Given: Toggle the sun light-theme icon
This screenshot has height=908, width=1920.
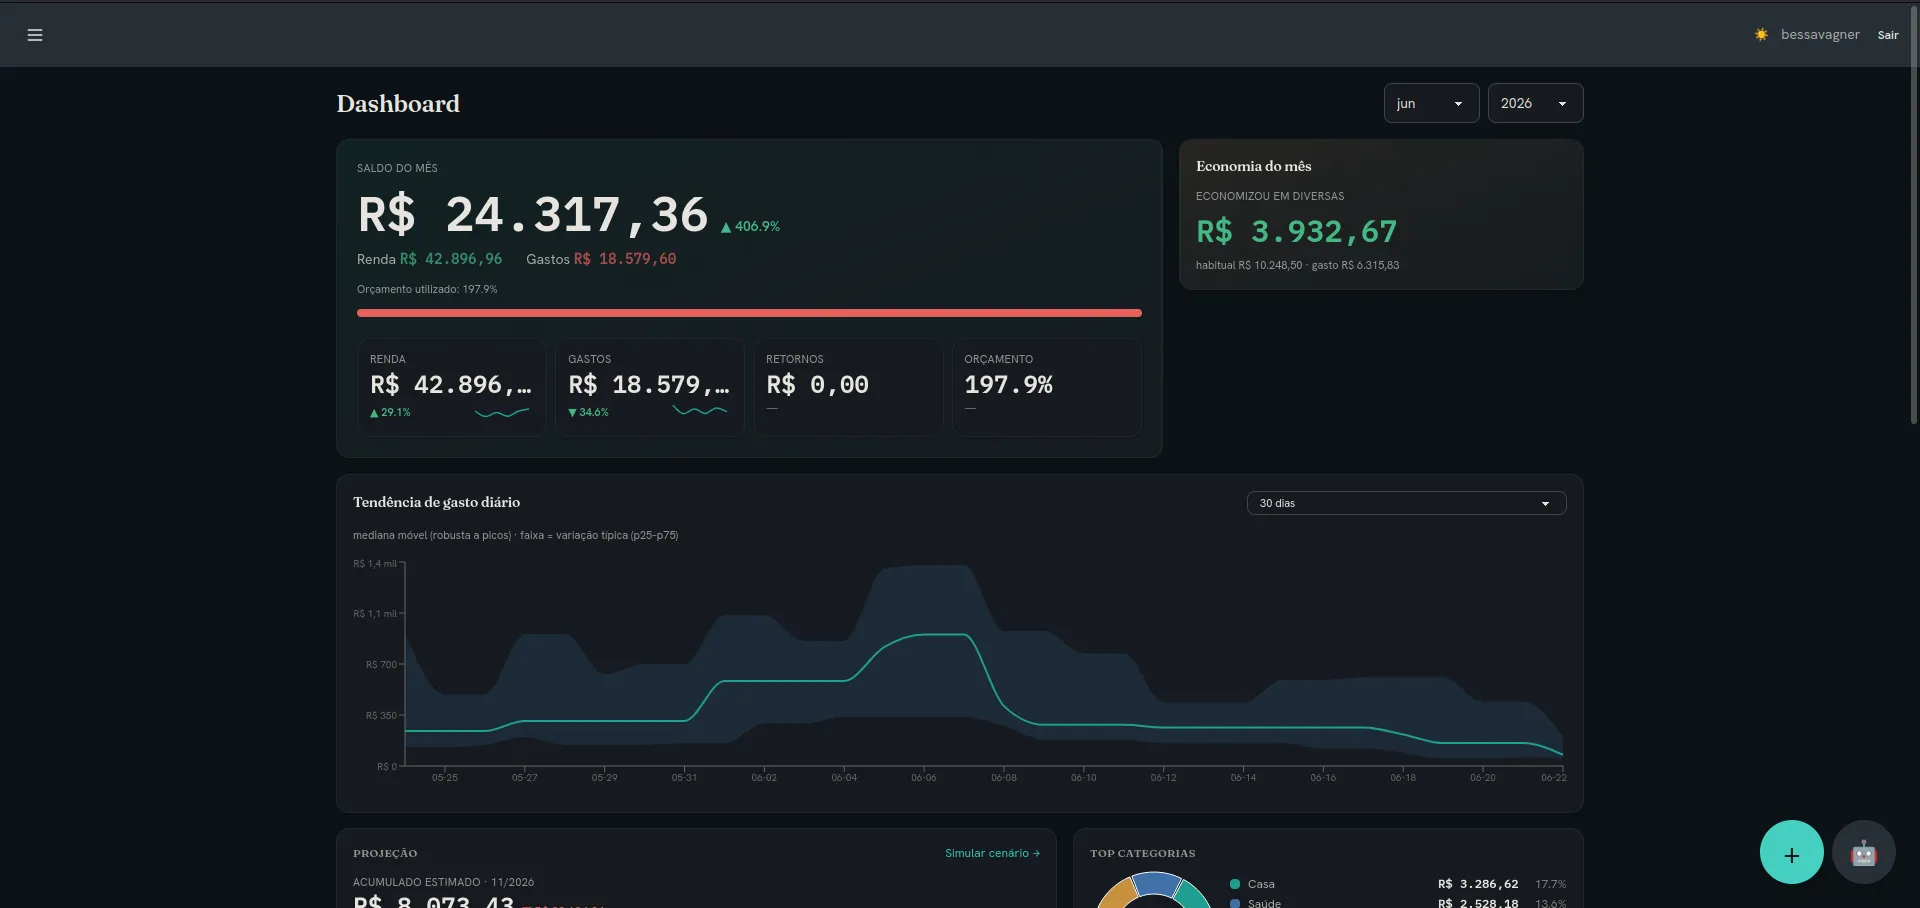Looking at the screenshot, I should click(x=1761, y=35).
